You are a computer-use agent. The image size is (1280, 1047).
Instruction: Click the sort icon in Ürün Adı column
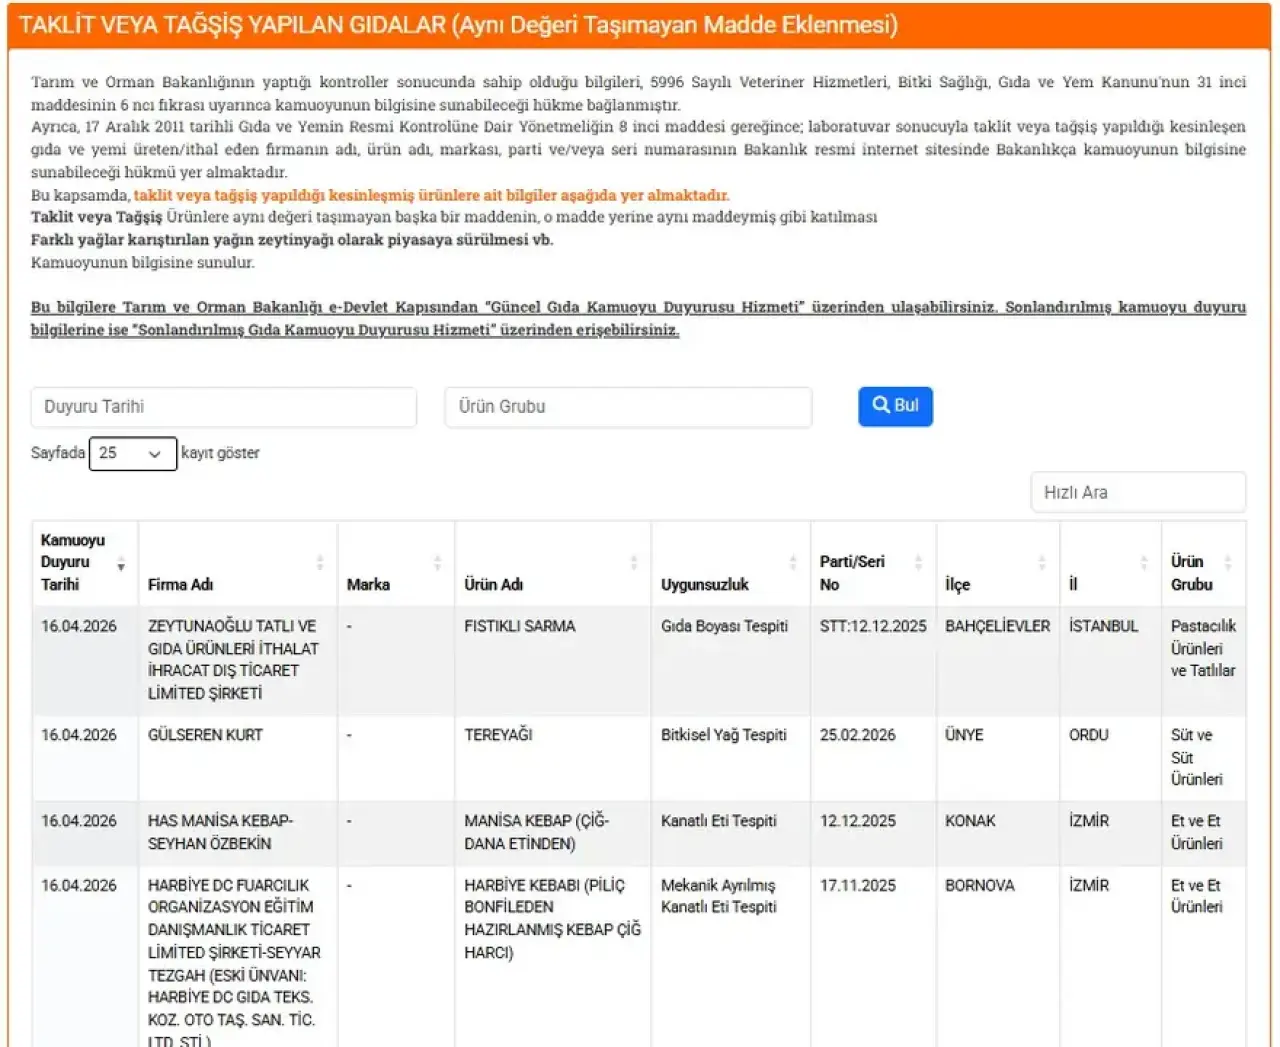pos(634,564)
